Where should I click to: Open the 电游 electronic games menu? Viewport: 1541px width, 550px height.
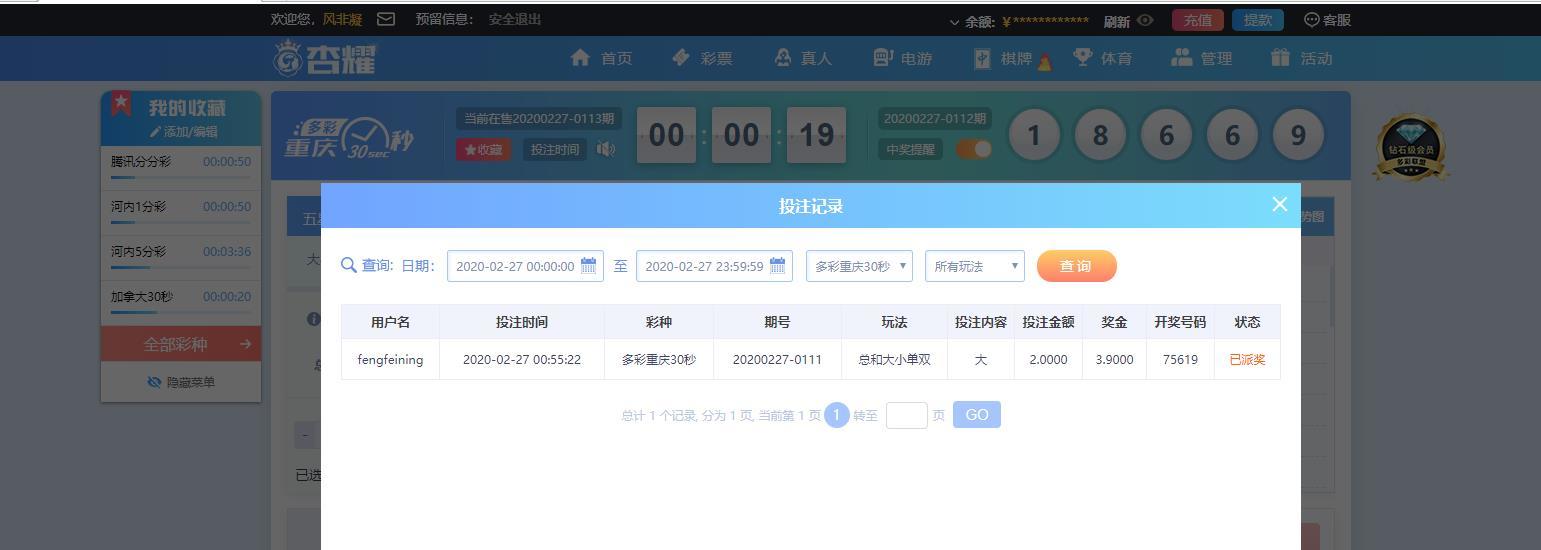pyautogui.click(x=902, y=58)
